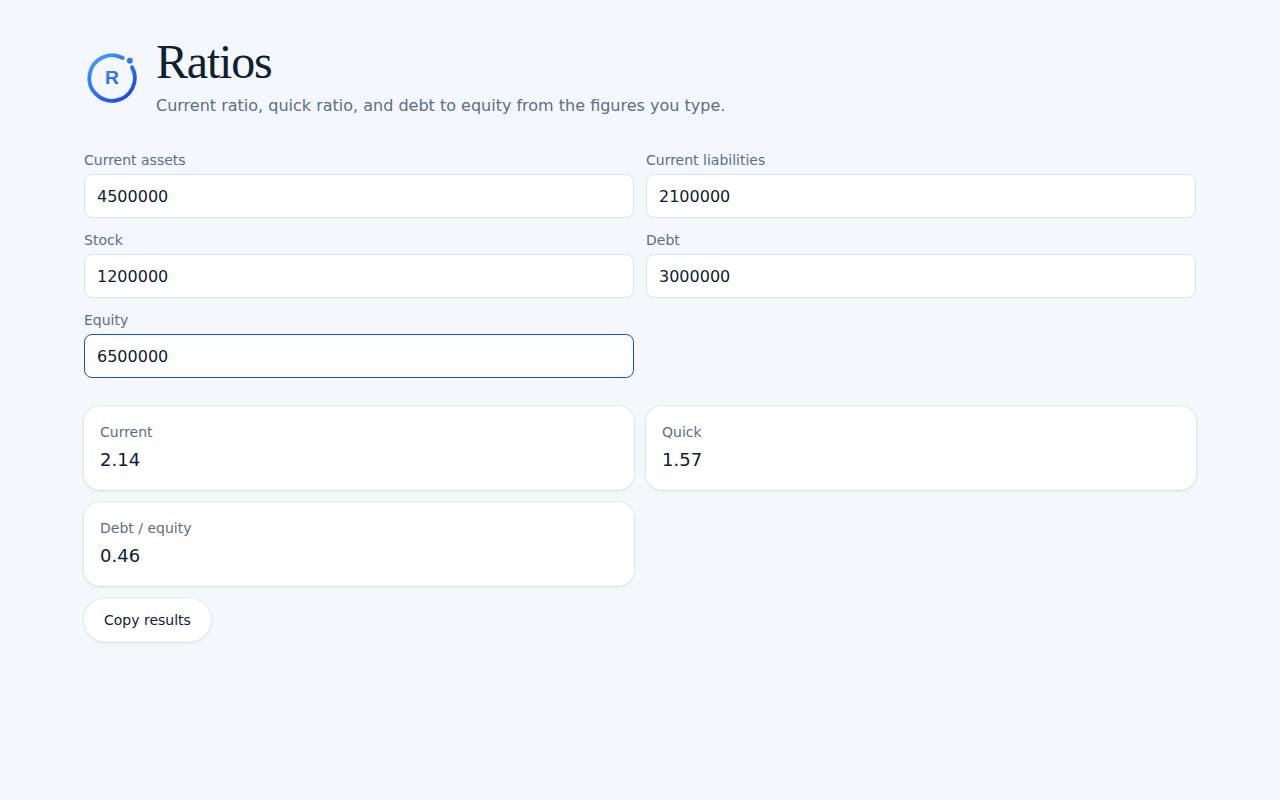Click the Debt / equity value 0.46
The height and width of the screenshot is (800, 1280).
tap(120, 556)
